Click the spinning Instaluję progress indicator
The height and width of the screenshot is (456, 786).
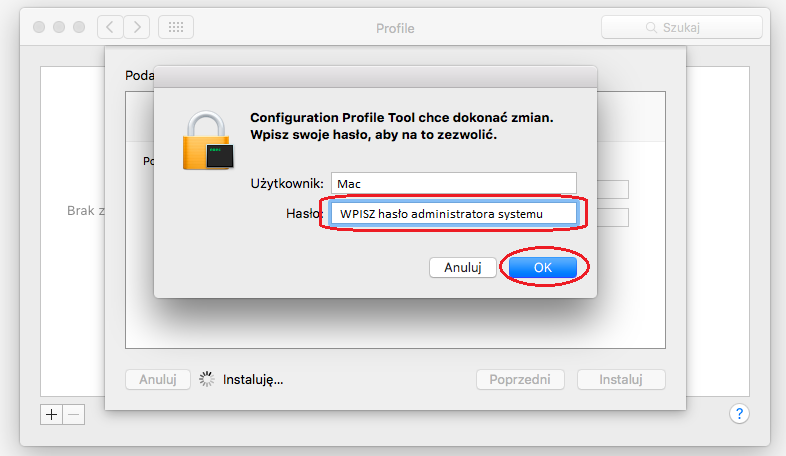pyautogui.click(x=208, y=380)
